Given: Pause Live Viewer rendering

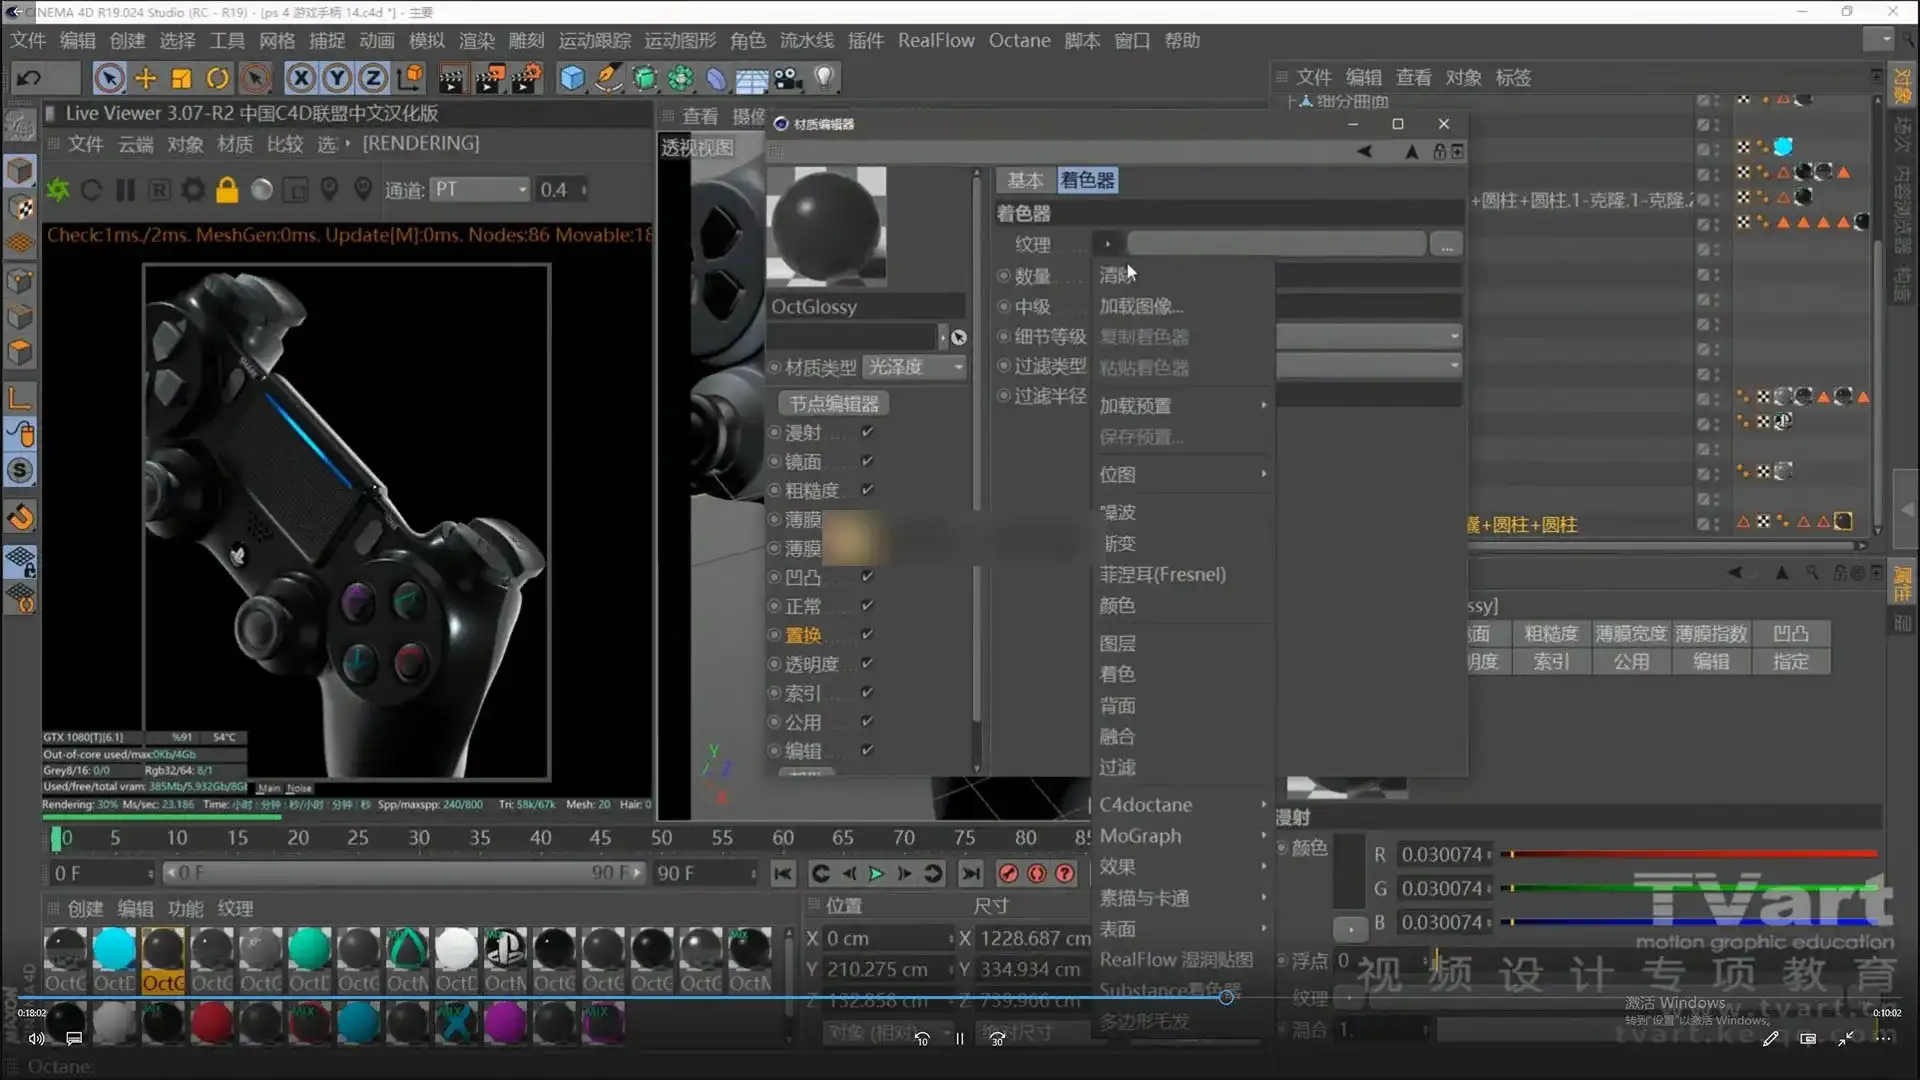Looking at the screenshot, I should (x=125, y=190).
